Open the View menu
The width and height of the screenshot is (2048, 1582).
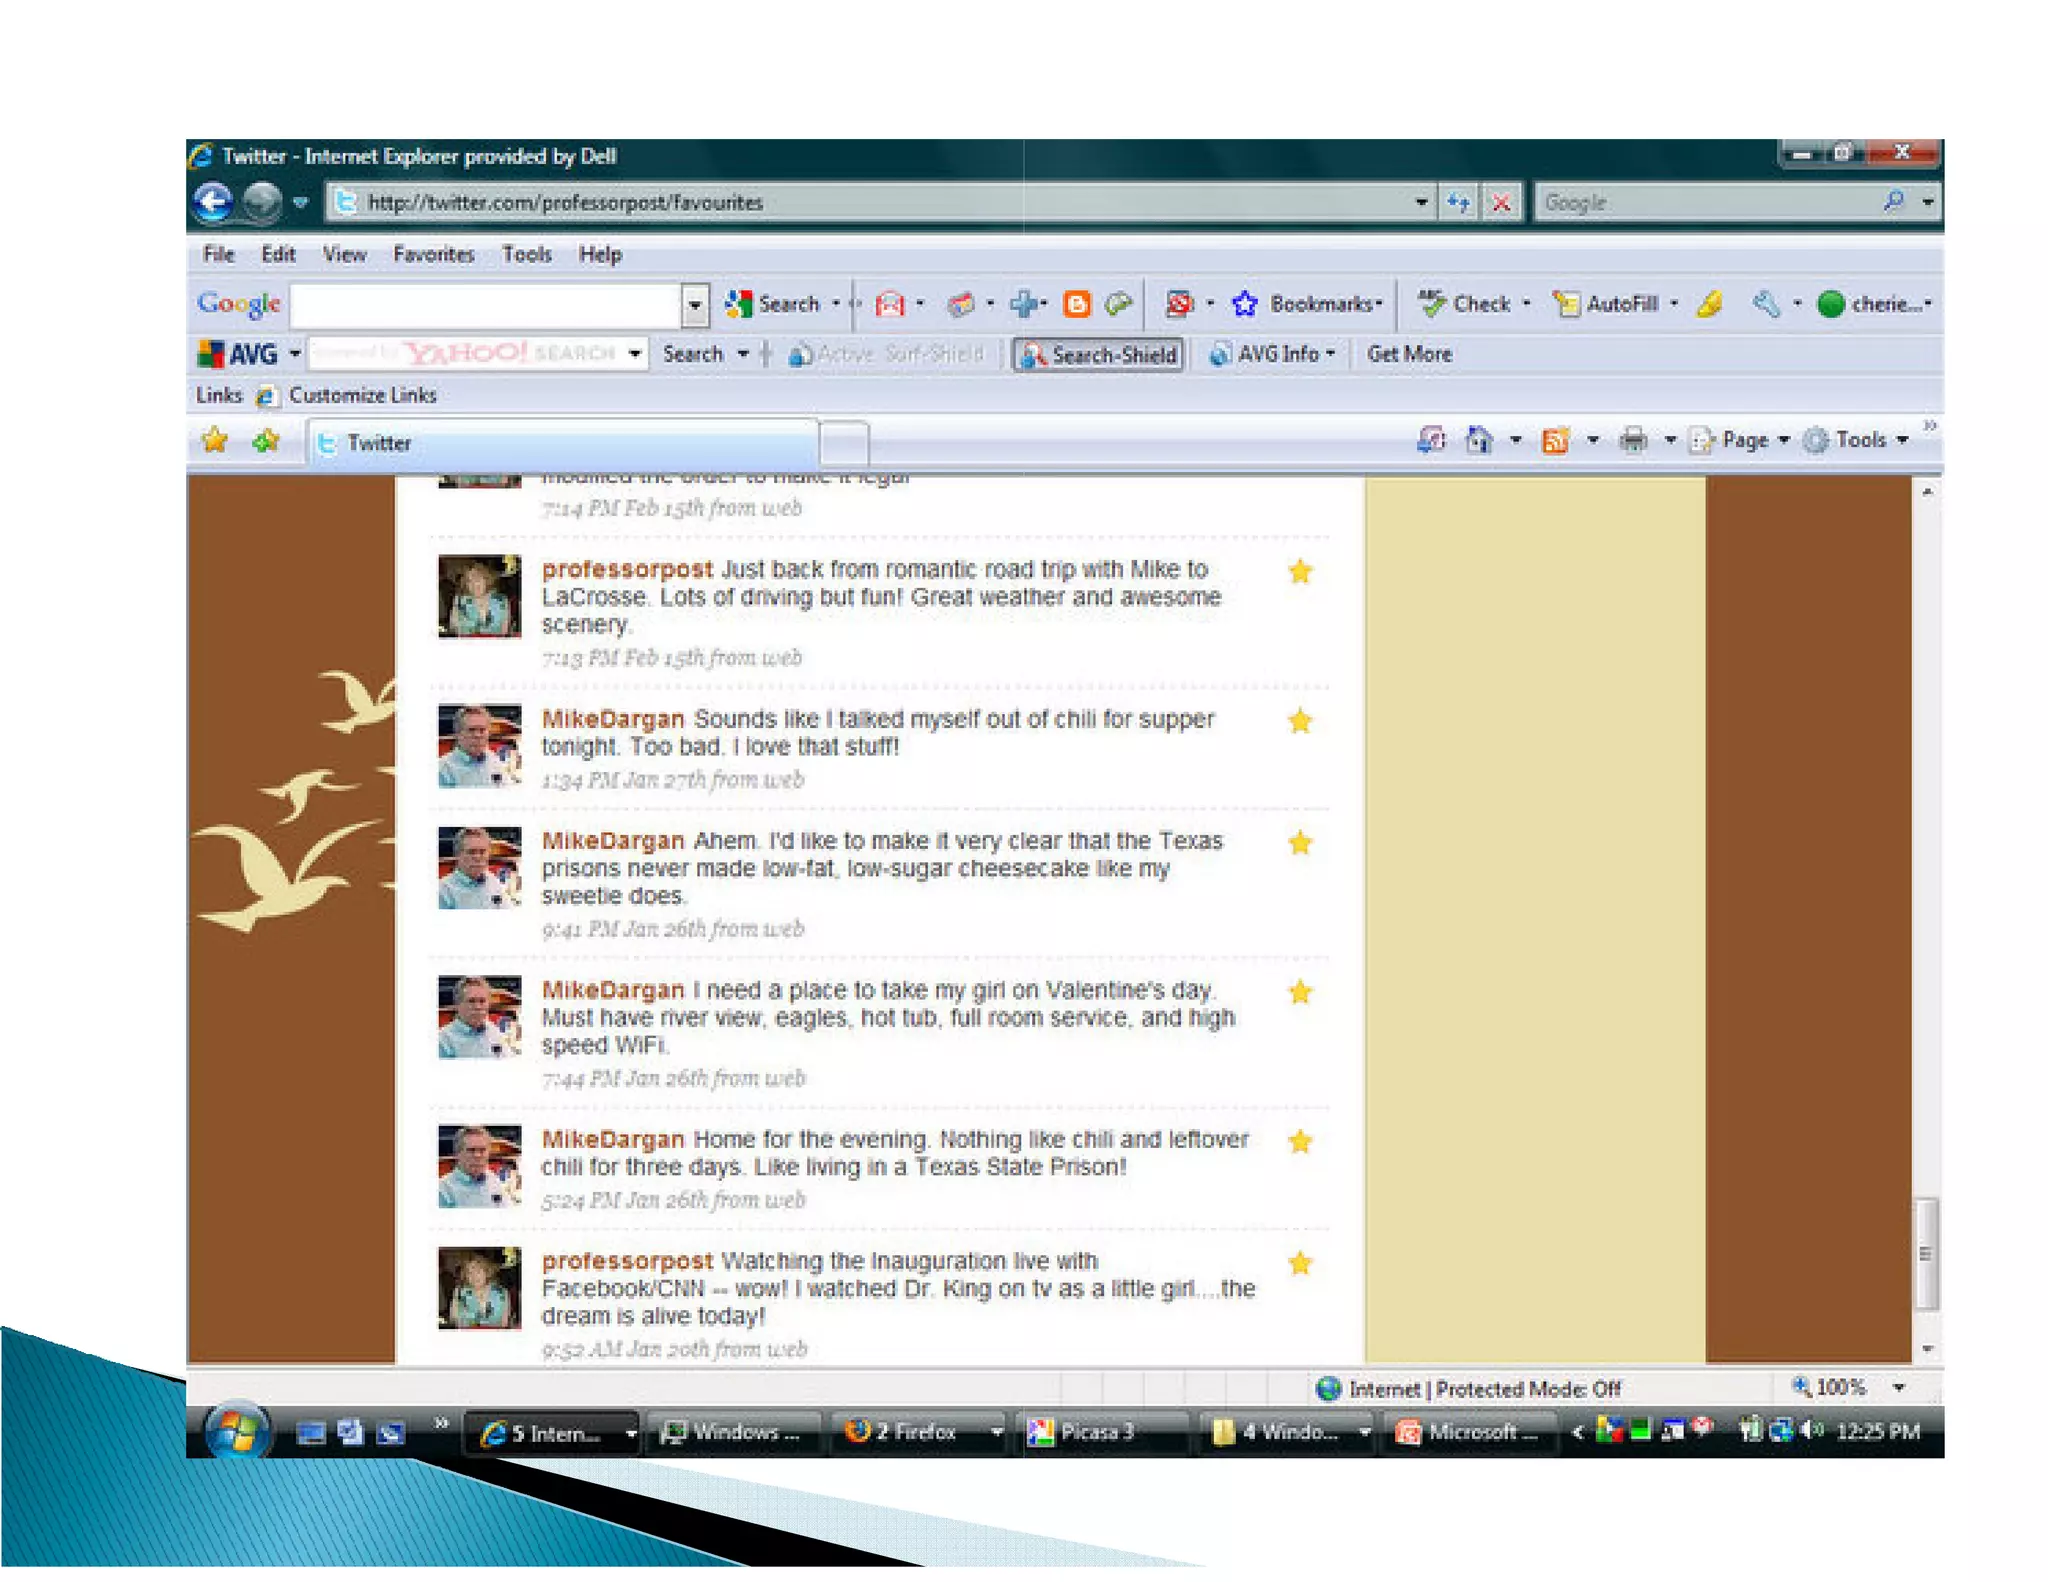pyautogui.click(x=344, y=254)
